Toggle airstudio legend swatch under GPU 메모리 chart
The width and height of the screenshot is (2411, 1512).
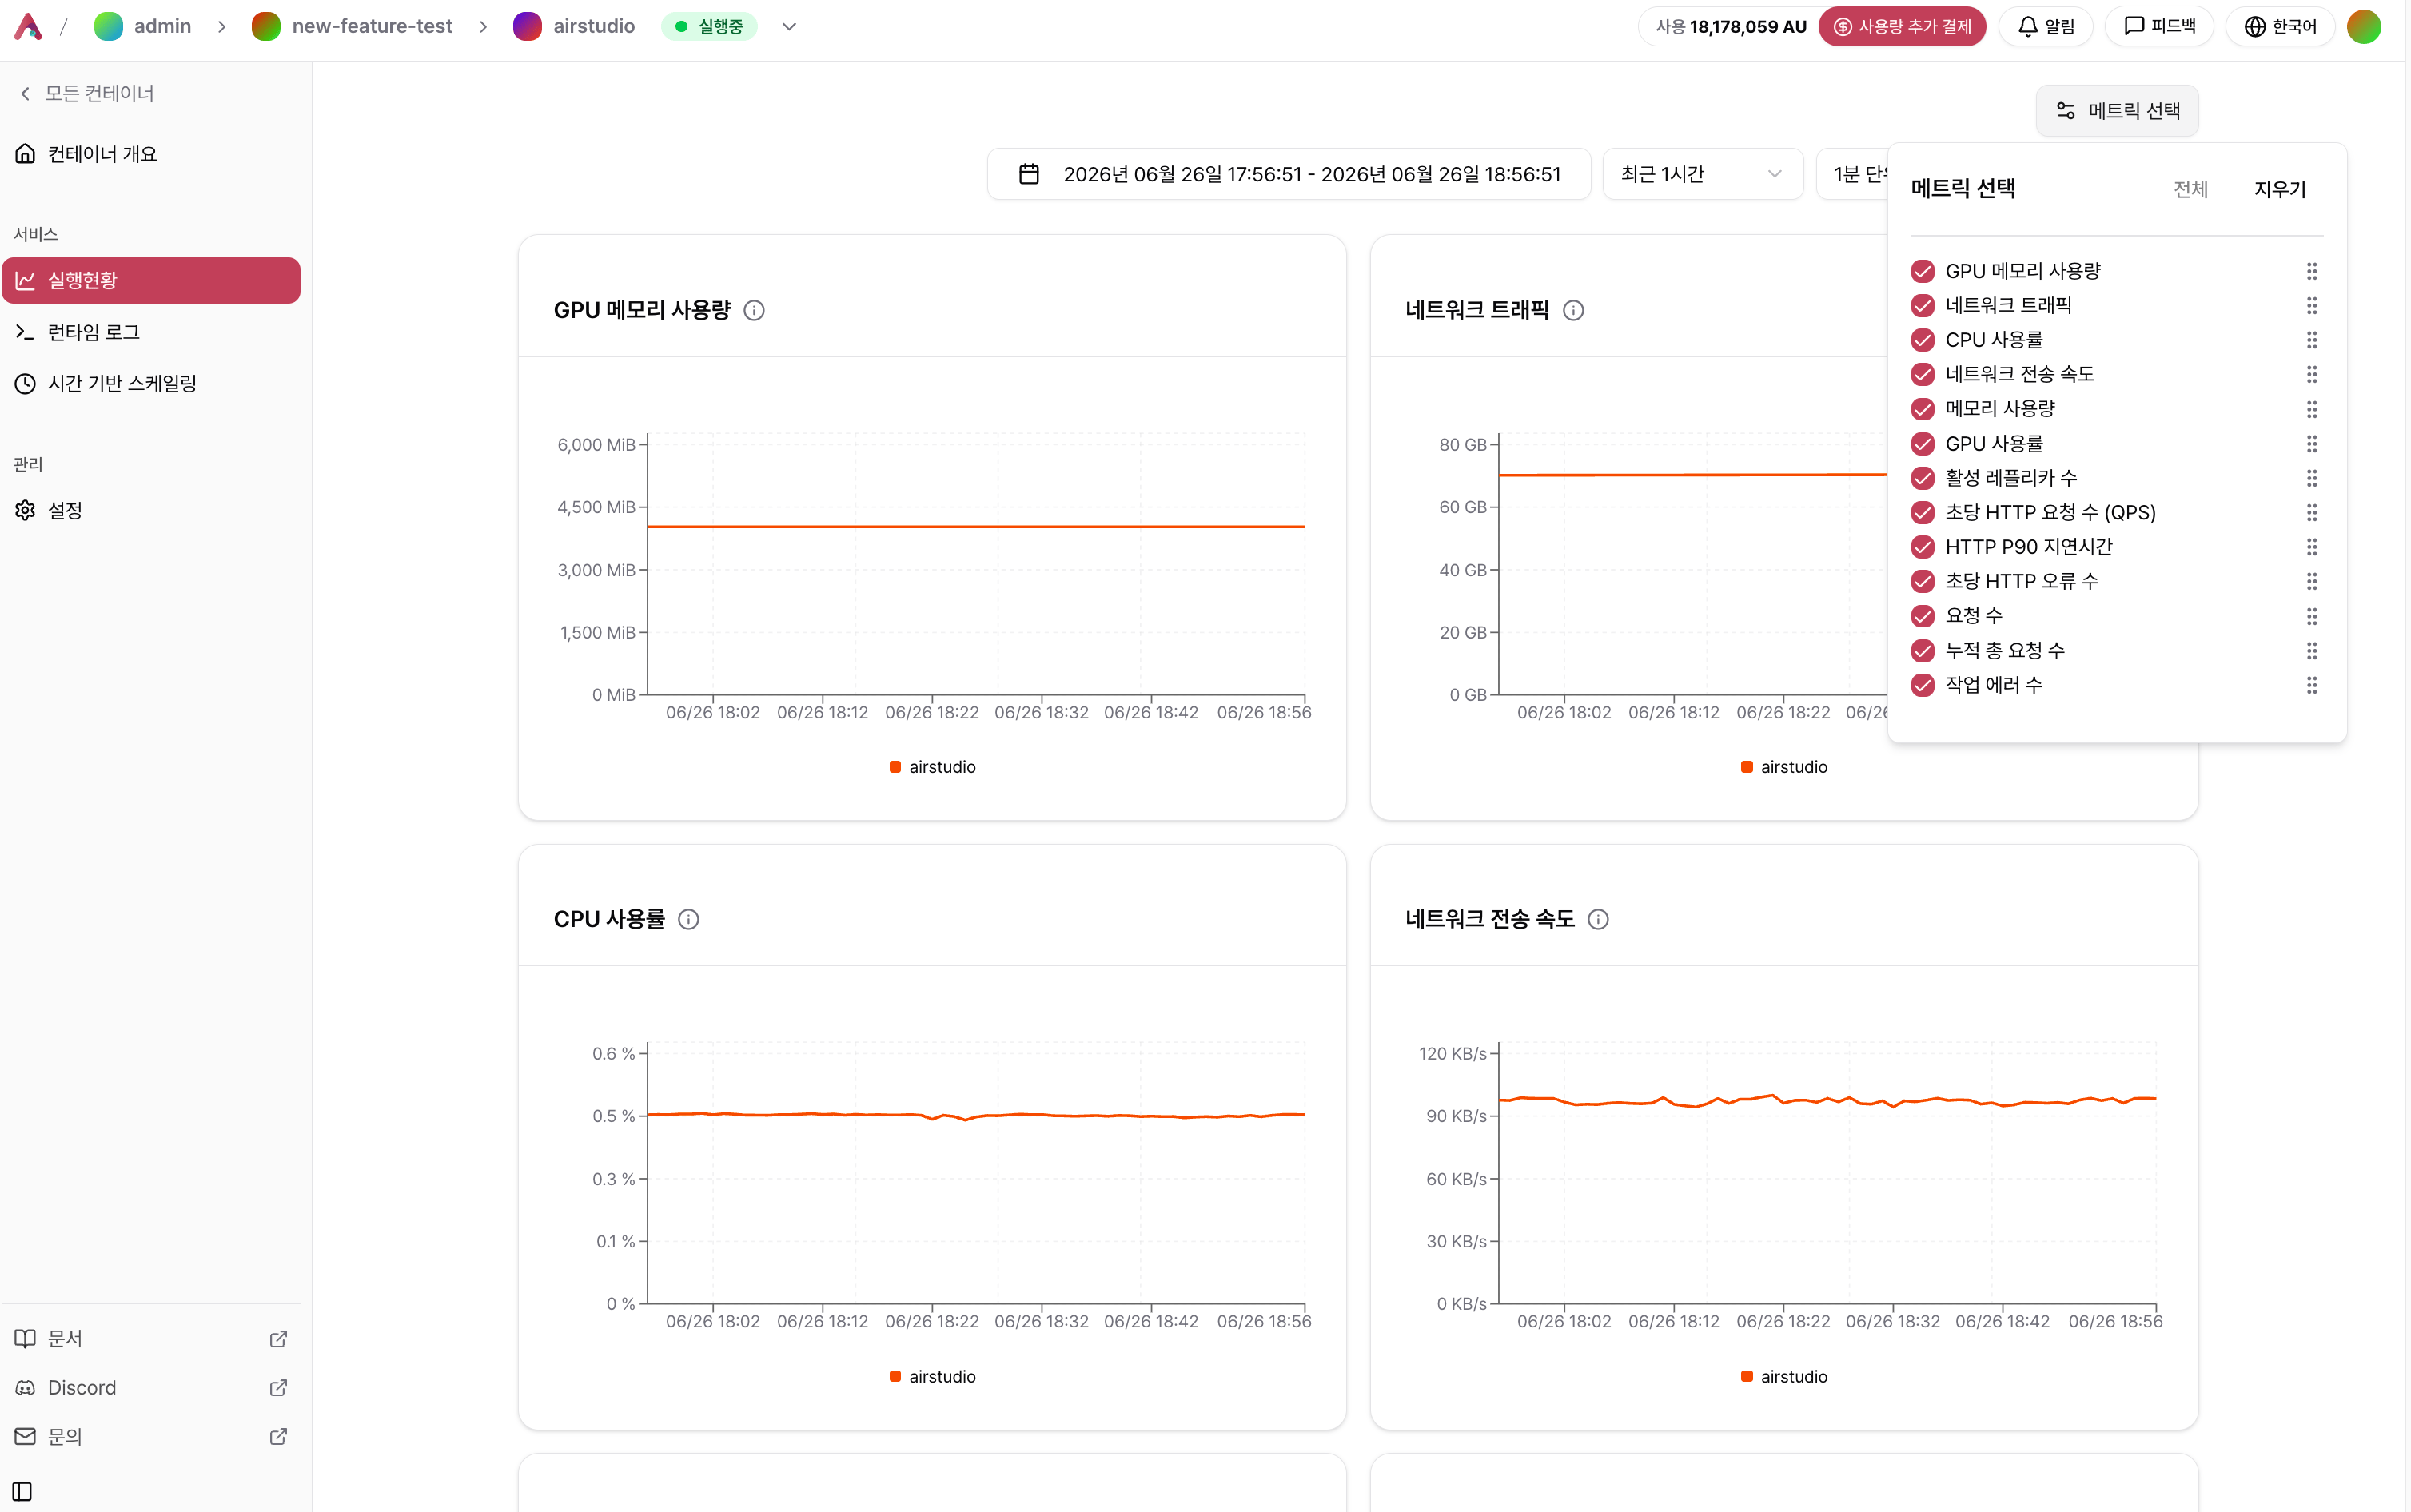coord(895,767)
